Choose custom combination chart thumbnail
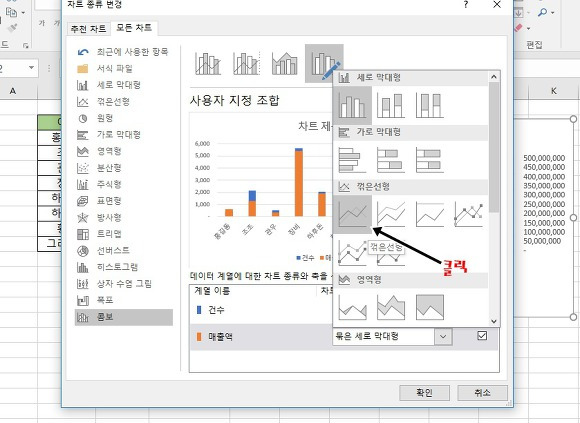 point(324,64)
